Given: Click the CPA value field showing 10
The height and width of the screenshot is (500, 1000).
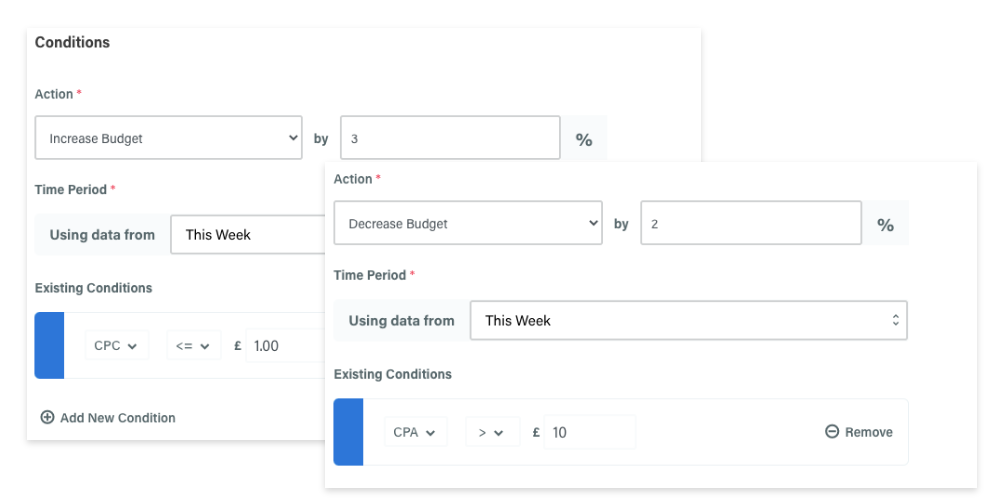Looking at the screenshot, I should [x=590, y=432].
